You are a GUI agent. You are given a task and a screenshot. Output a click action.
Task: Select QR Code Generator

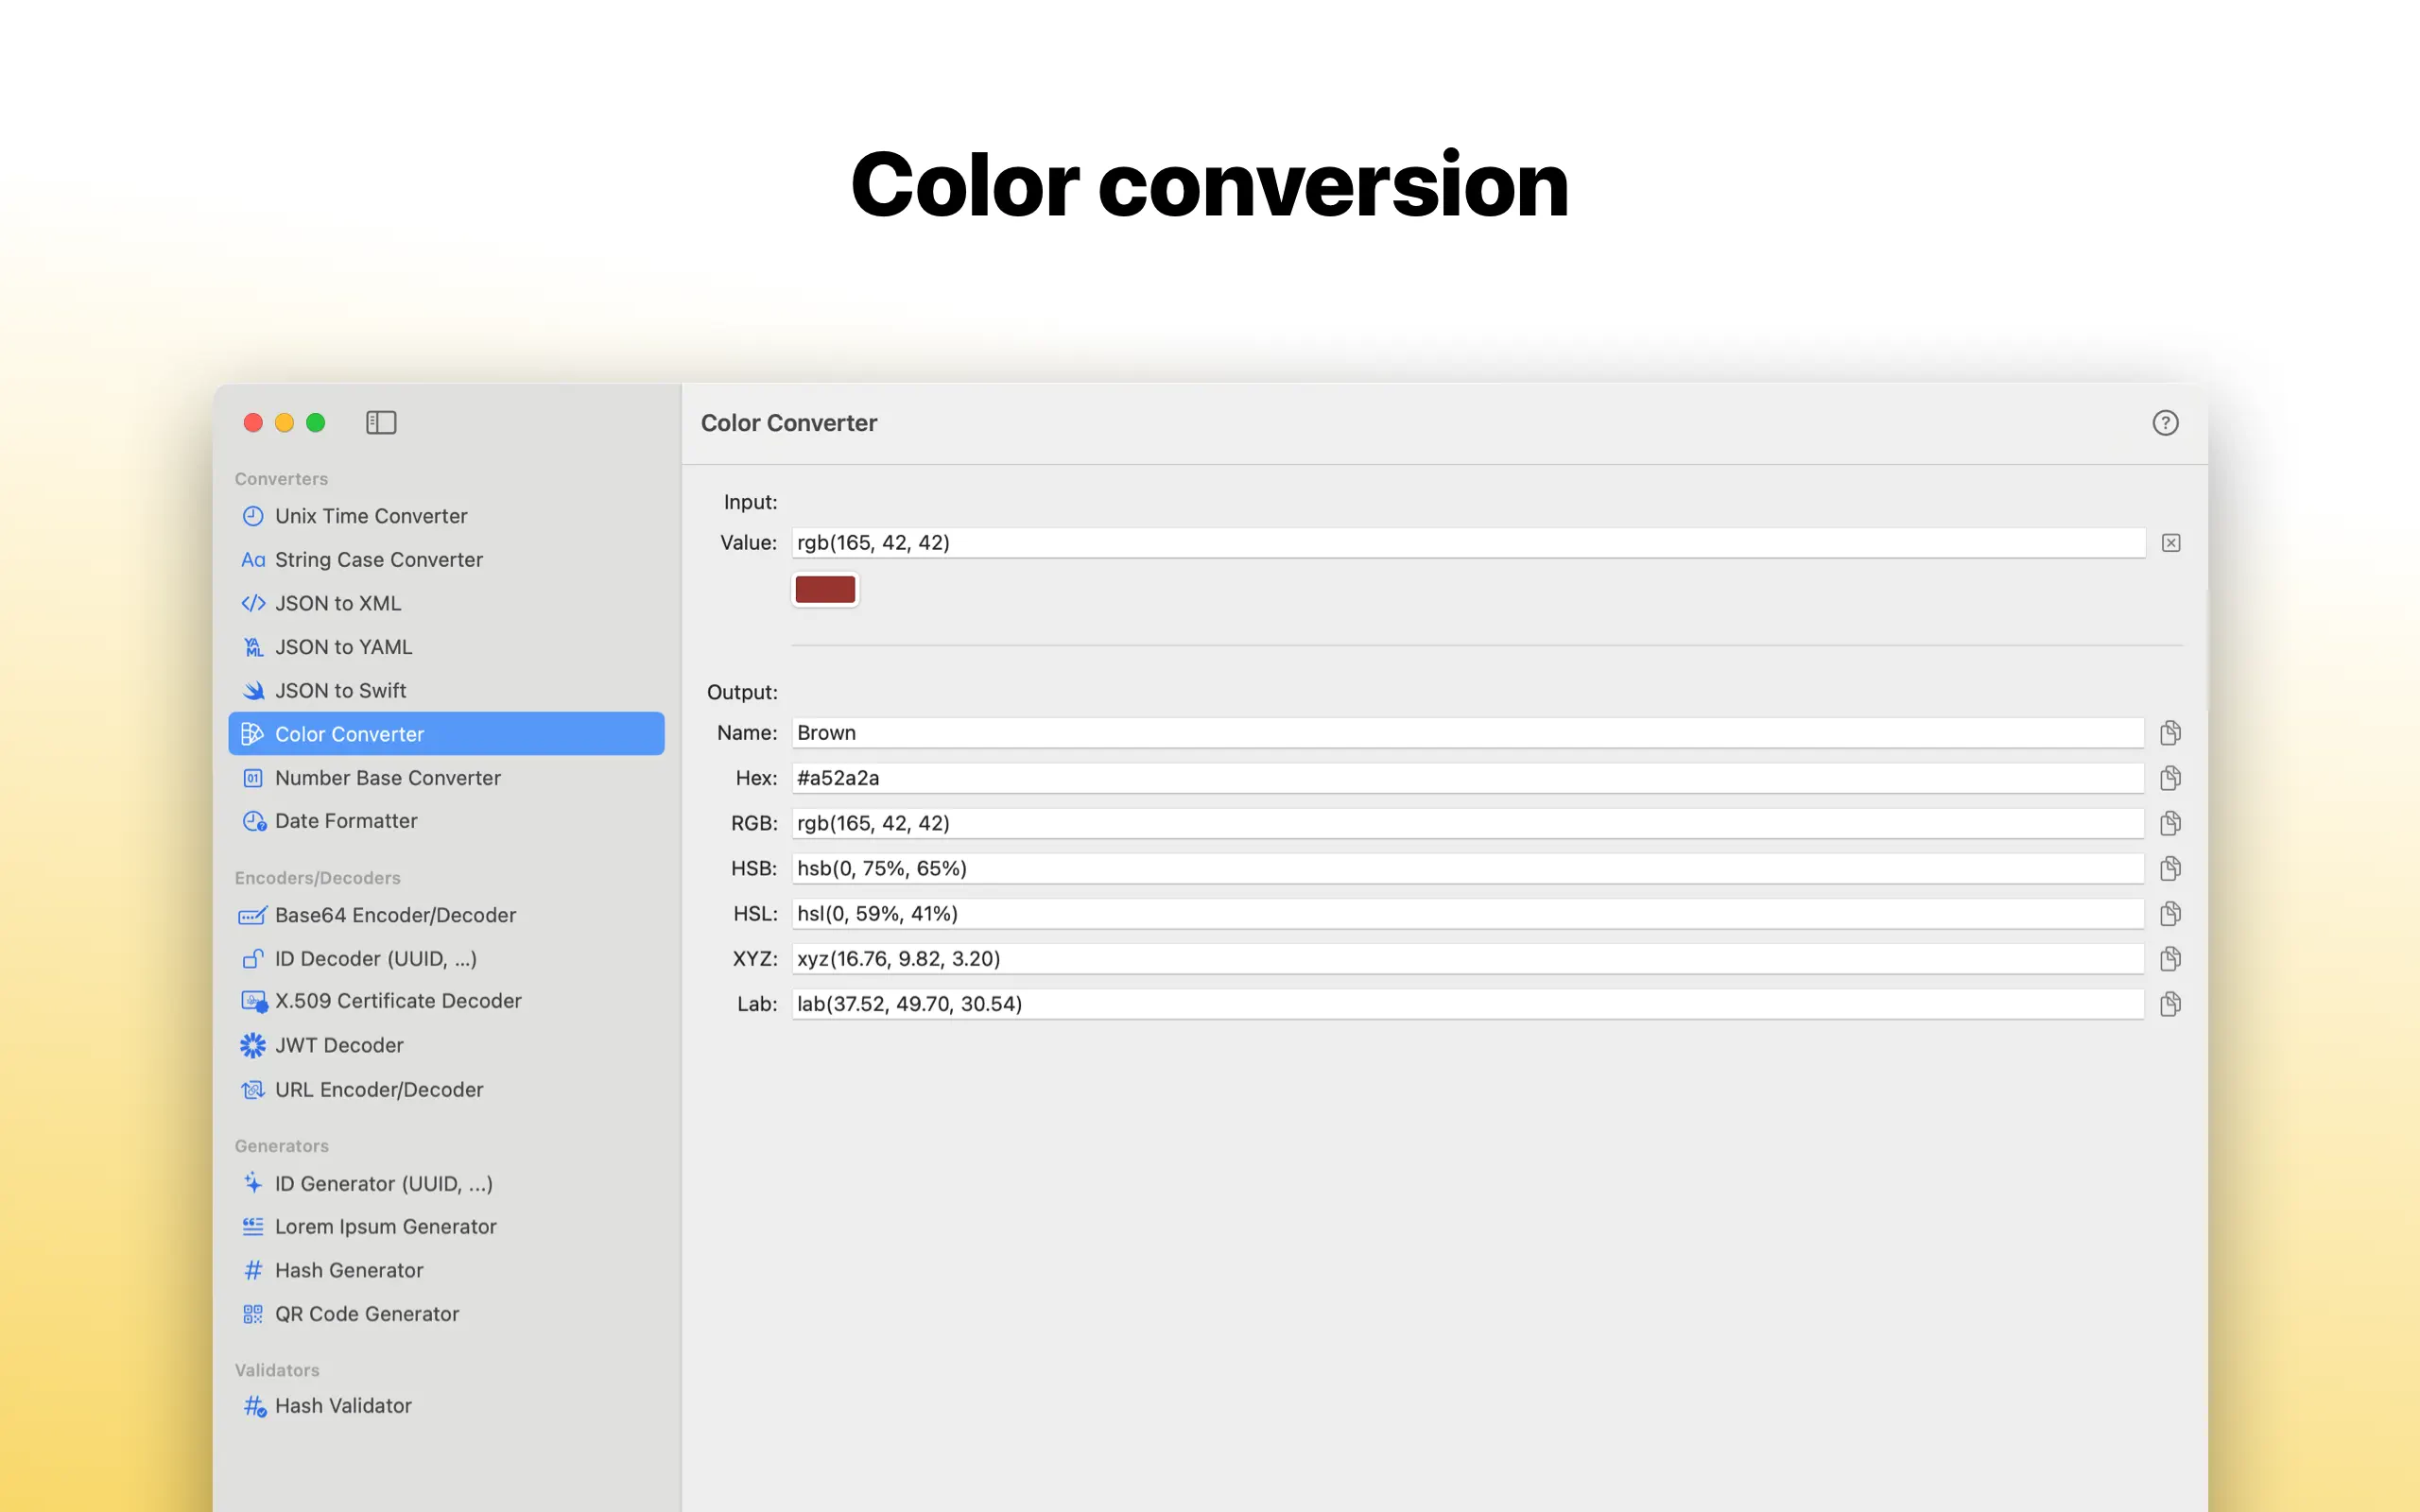pyautogui.click(x=367, y=1314)
